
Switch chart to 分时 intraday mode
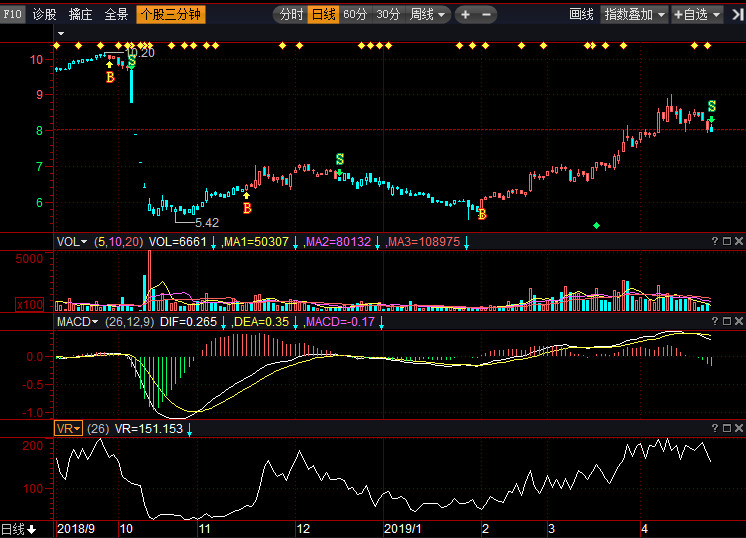point(291,15)
